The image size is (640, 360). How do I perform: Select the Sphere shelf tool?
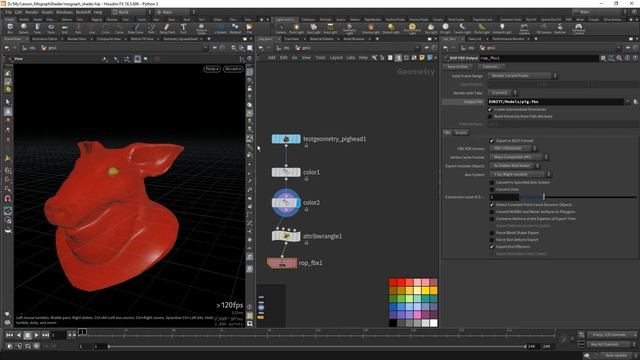tap(24, 28)
